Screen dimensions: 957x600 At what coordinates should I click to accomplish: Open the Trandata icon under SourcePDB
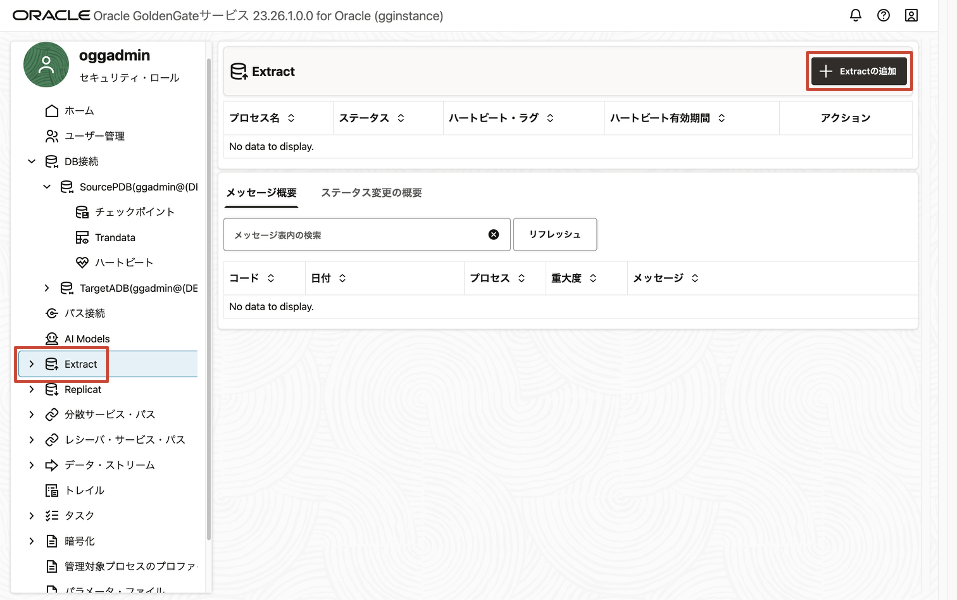coord(83,238)
